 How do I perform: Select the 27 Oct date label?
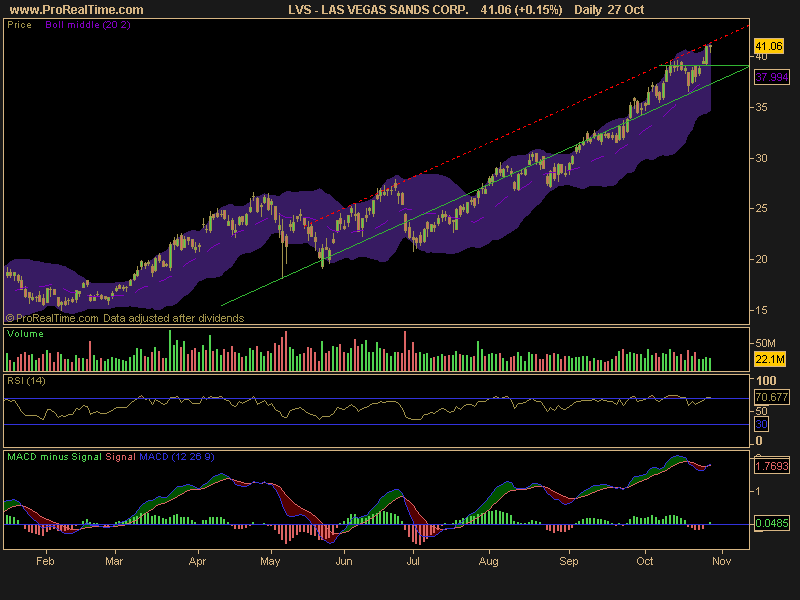(627, 9)
